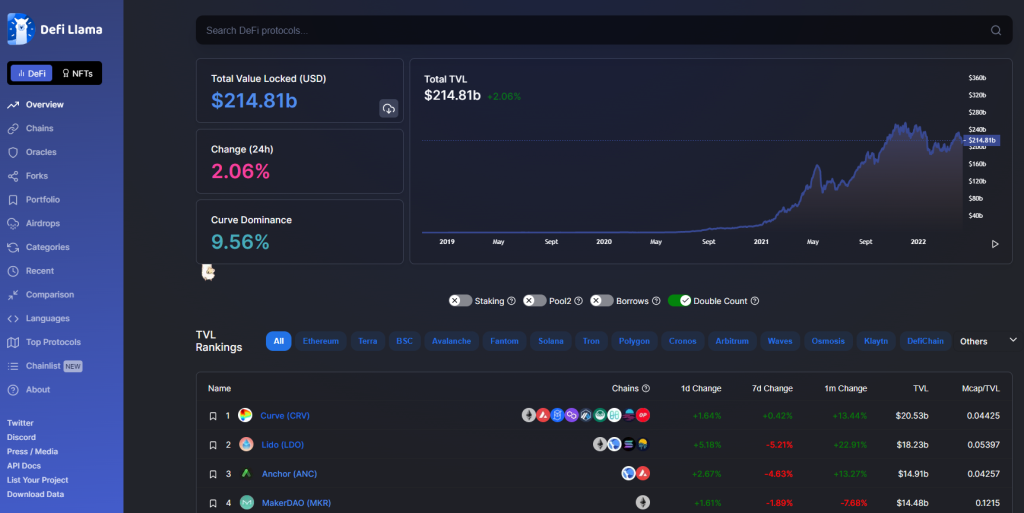Open Categories in sidebar

coord(38,247)
